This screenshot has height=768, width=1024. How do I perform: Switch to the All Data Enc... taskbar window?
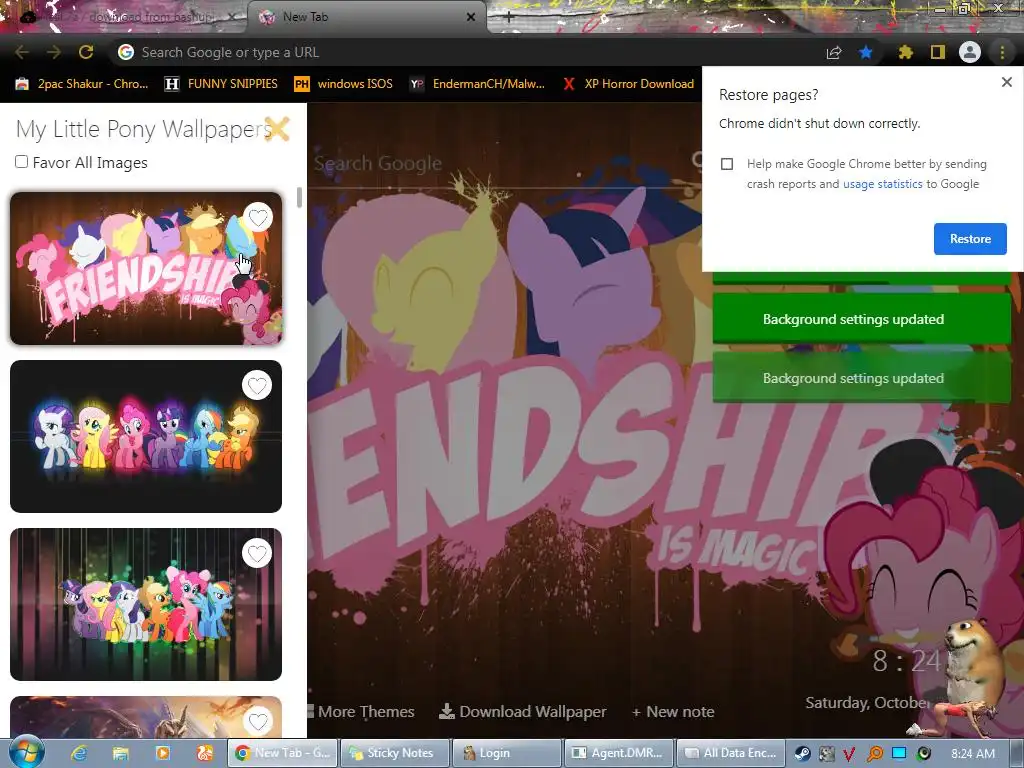tap(731, 753)
